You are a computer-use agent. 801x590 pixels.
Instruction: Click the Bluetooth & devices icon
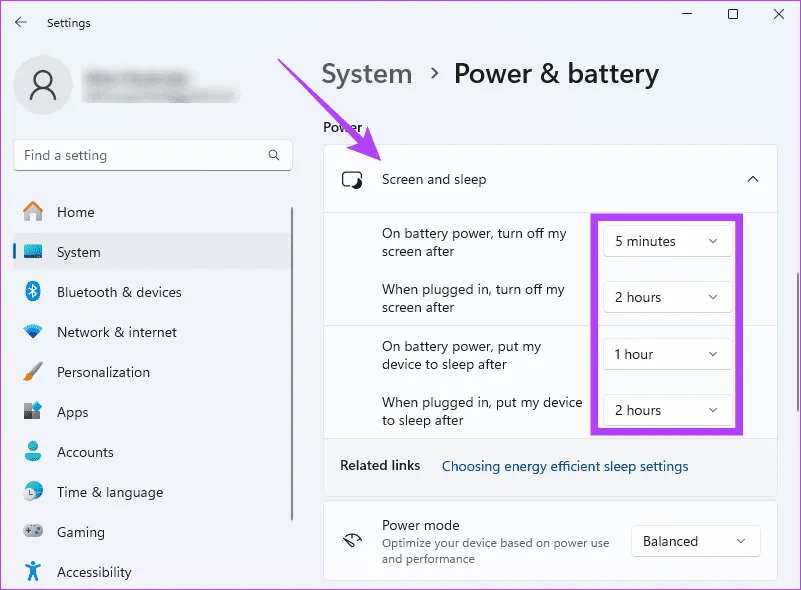pyautogui.click(x=33, y=292)
